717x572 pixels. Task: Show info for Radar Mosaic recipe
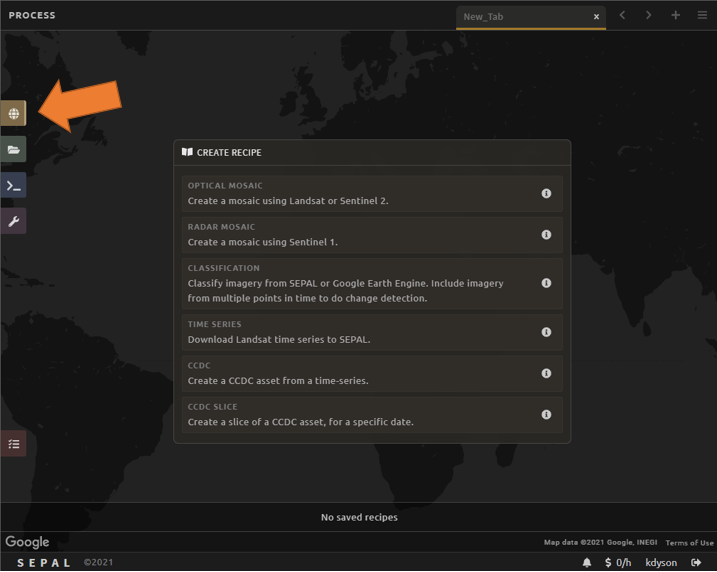546,235
